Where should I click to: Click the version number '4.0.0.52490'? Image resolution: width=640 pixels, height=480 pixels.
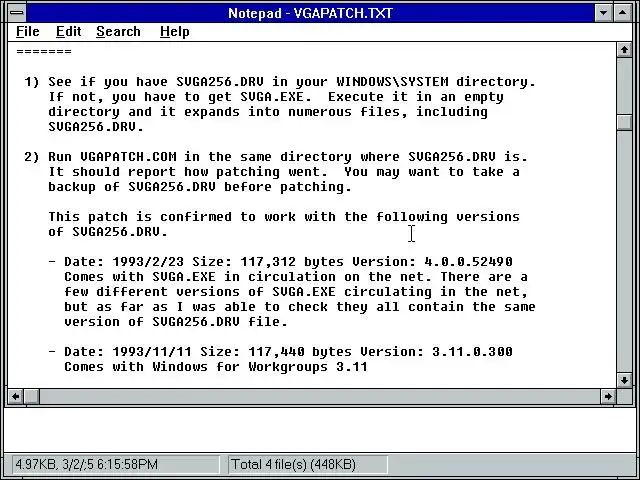[469, 262]
